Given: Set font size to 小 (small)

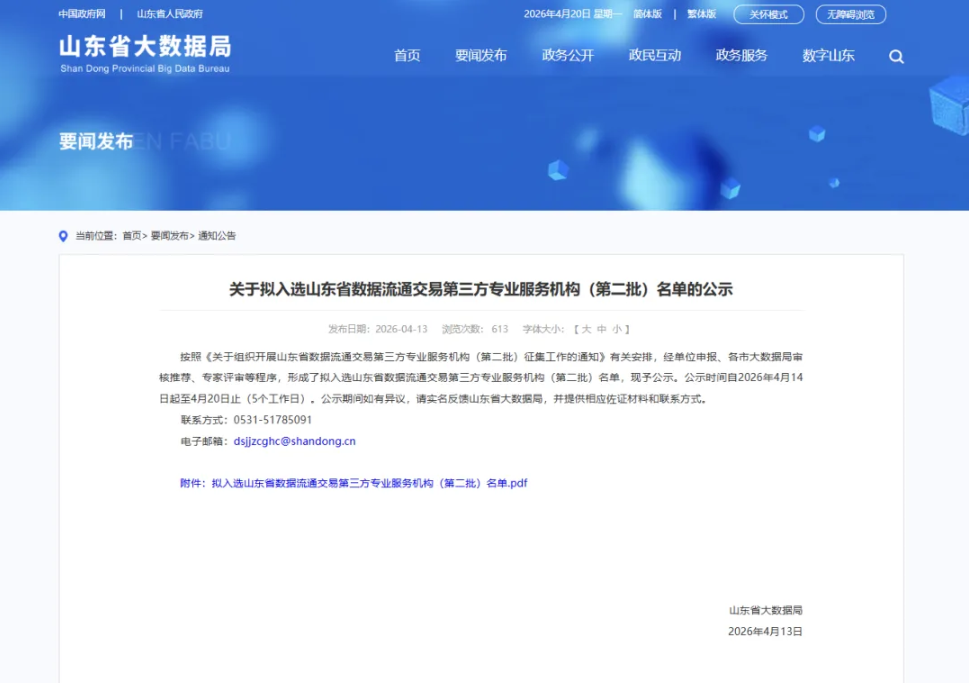Looking at the screenshot, I should (x=617, y=329).
